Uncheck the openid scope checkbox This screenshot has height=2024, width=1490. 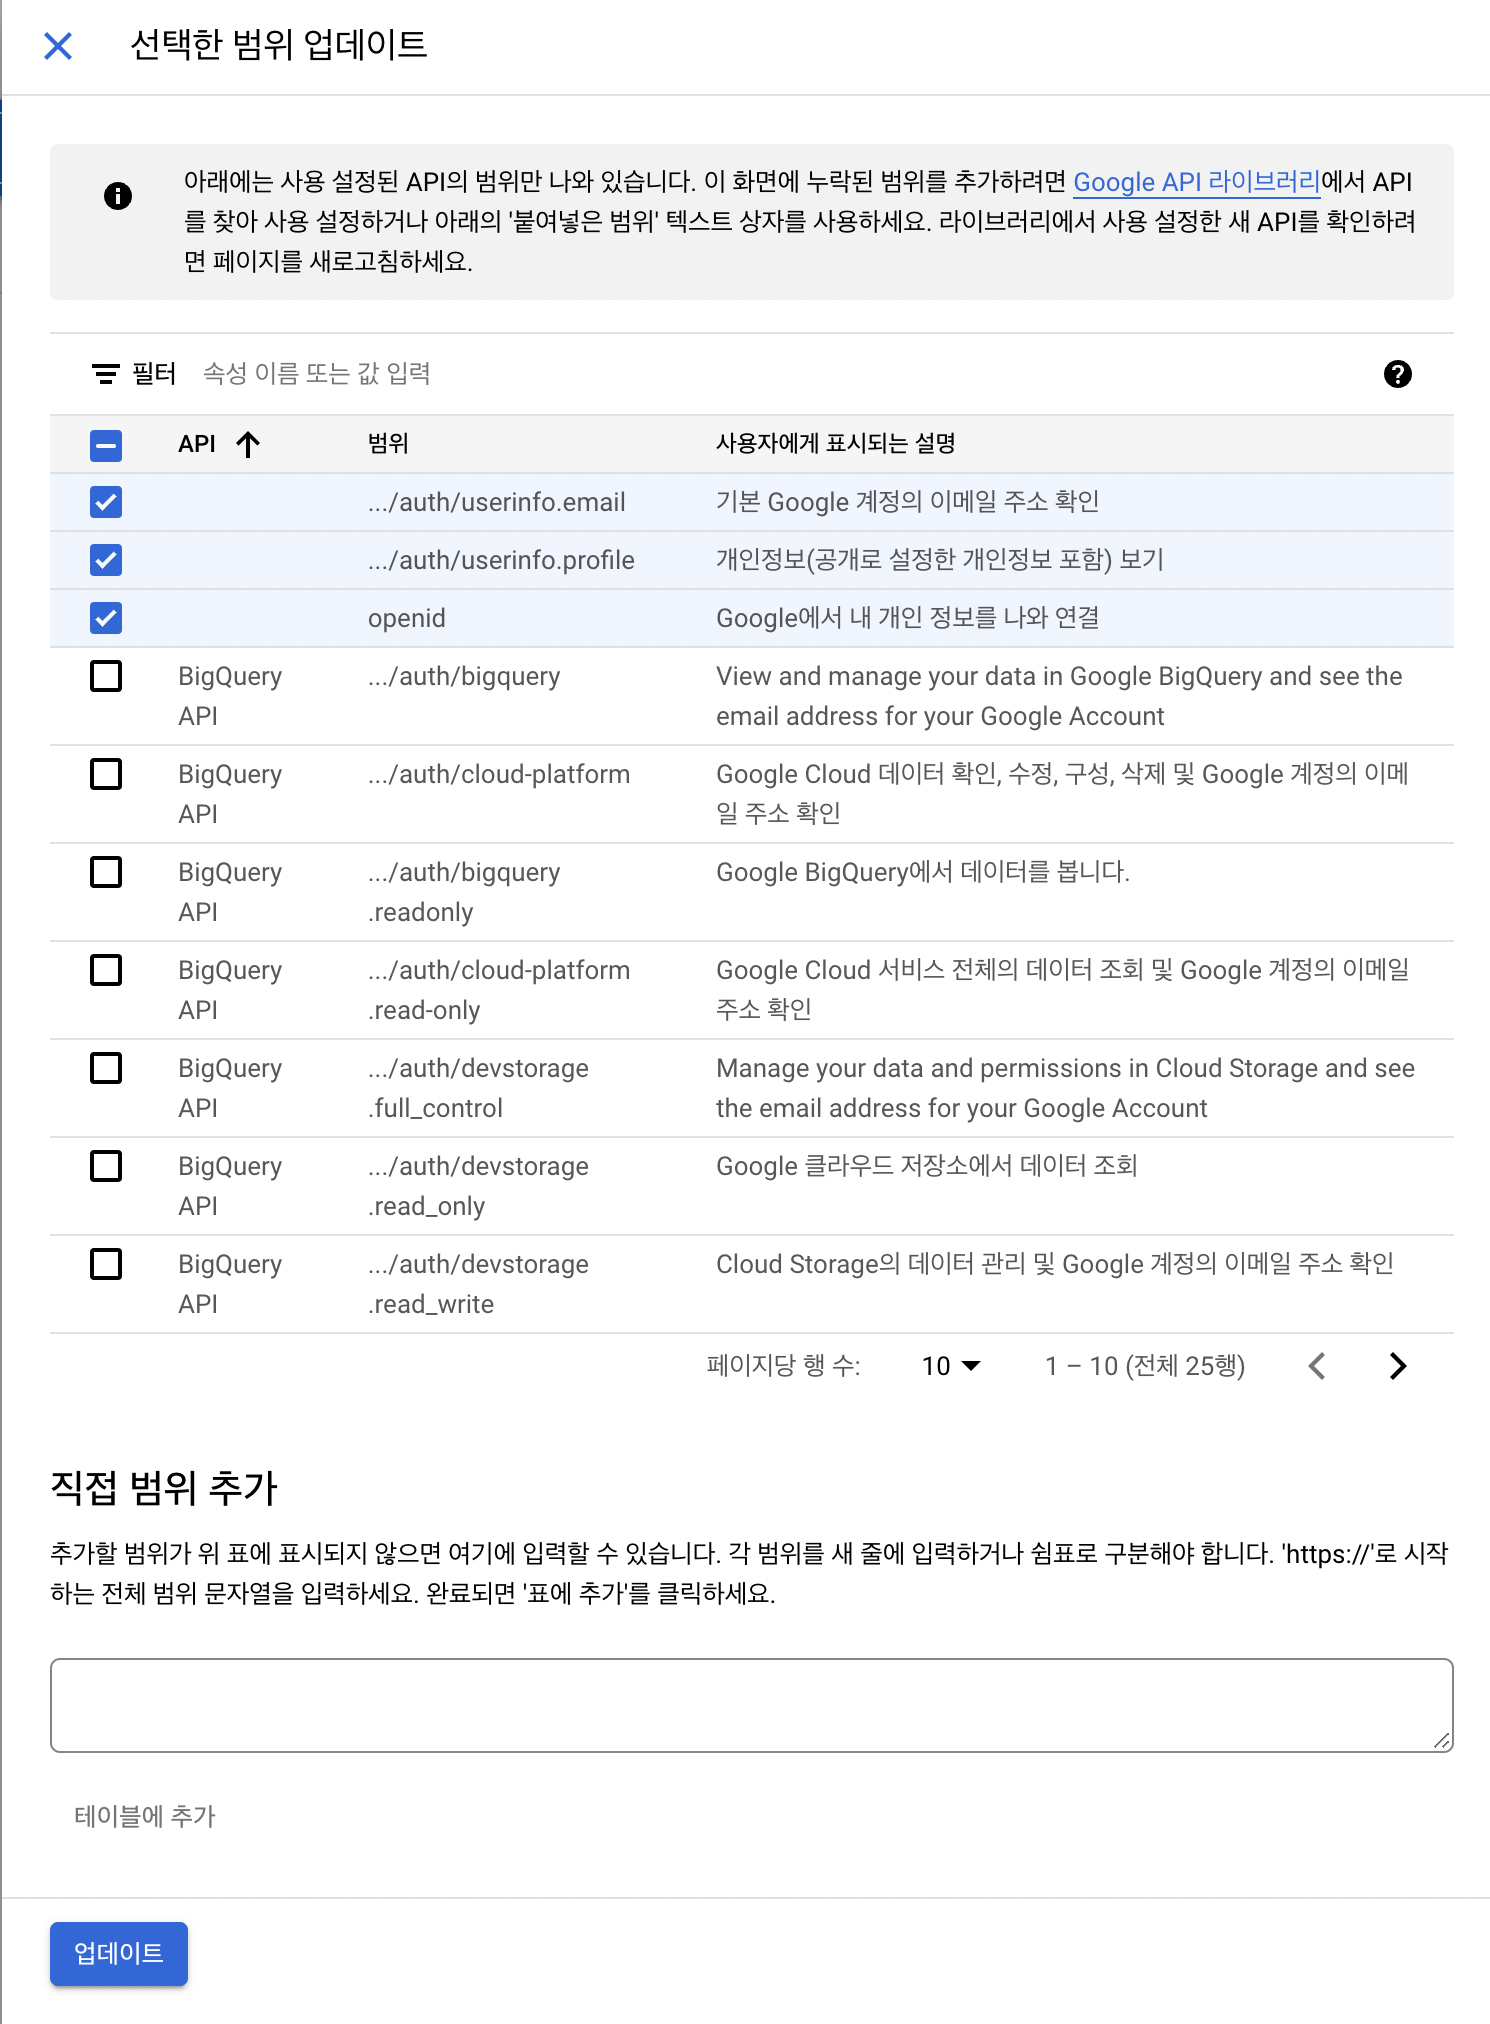(x=106, y=618)
